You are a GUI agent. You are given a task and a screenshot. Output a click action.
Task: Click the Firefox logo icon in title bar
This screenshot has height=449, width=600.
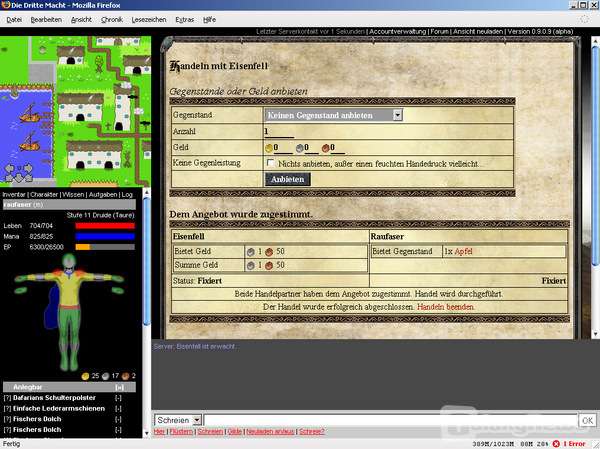coord(5,5)
